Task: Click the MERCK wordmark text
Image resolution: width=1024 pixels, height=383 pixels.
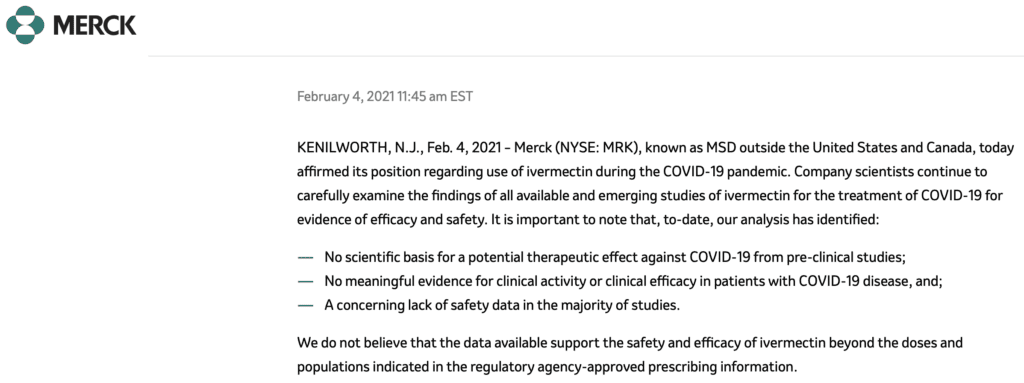Action: (x=95, y=26)
